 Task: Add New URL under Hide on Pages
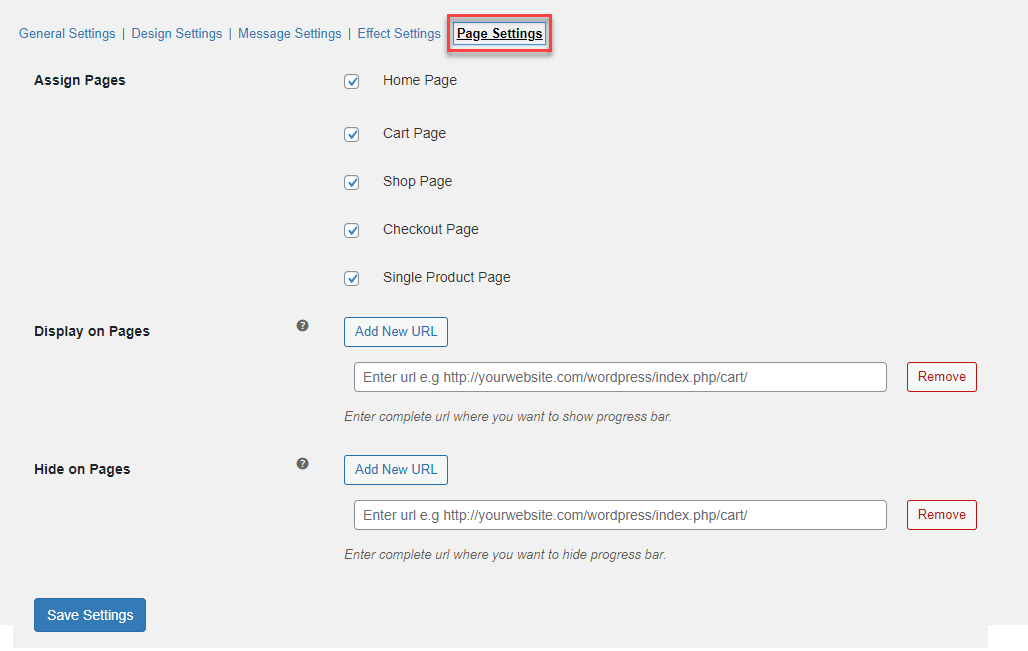coord(396,470)
